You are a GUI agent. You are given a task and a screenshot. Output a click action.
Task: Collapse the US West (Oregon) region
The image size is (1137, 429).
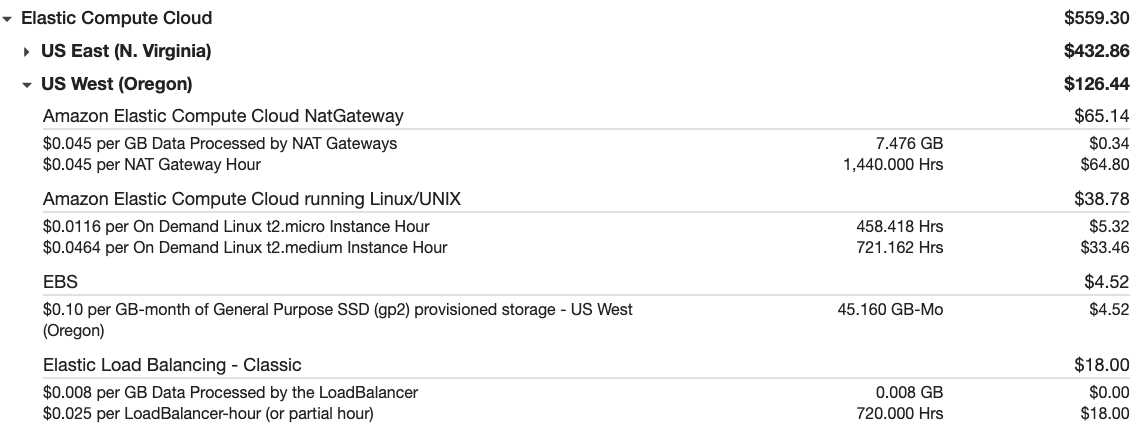click(x=27, y=85)
